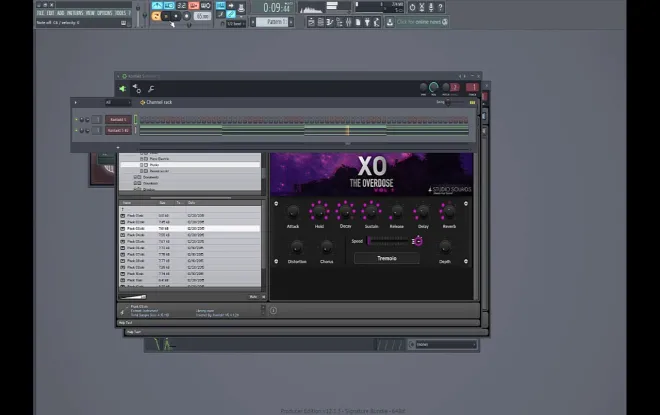Select the first Kontakt 5 channel selector LED
The width and height of the screenshot is (660, 415).
[x=136, y=120]
